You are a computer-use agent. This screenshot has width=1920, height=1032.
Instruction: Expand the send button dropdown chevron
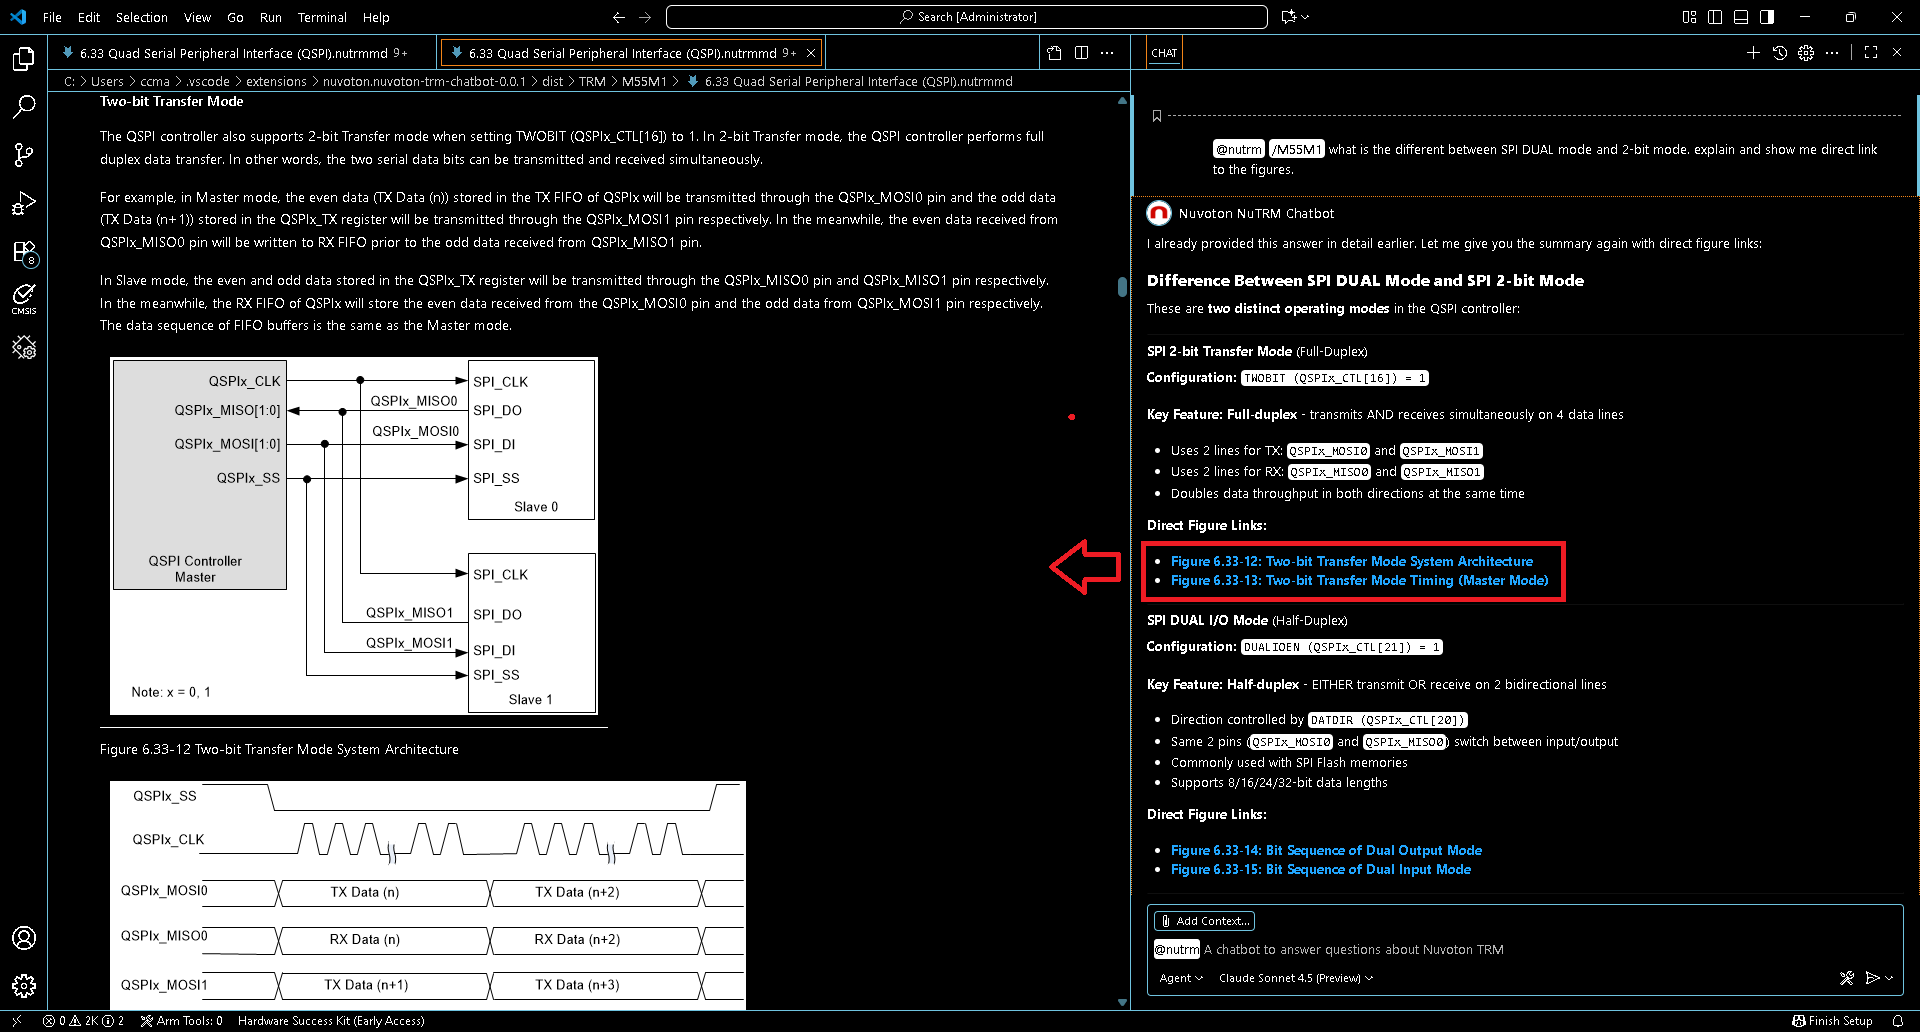(x=1889, y=978)
